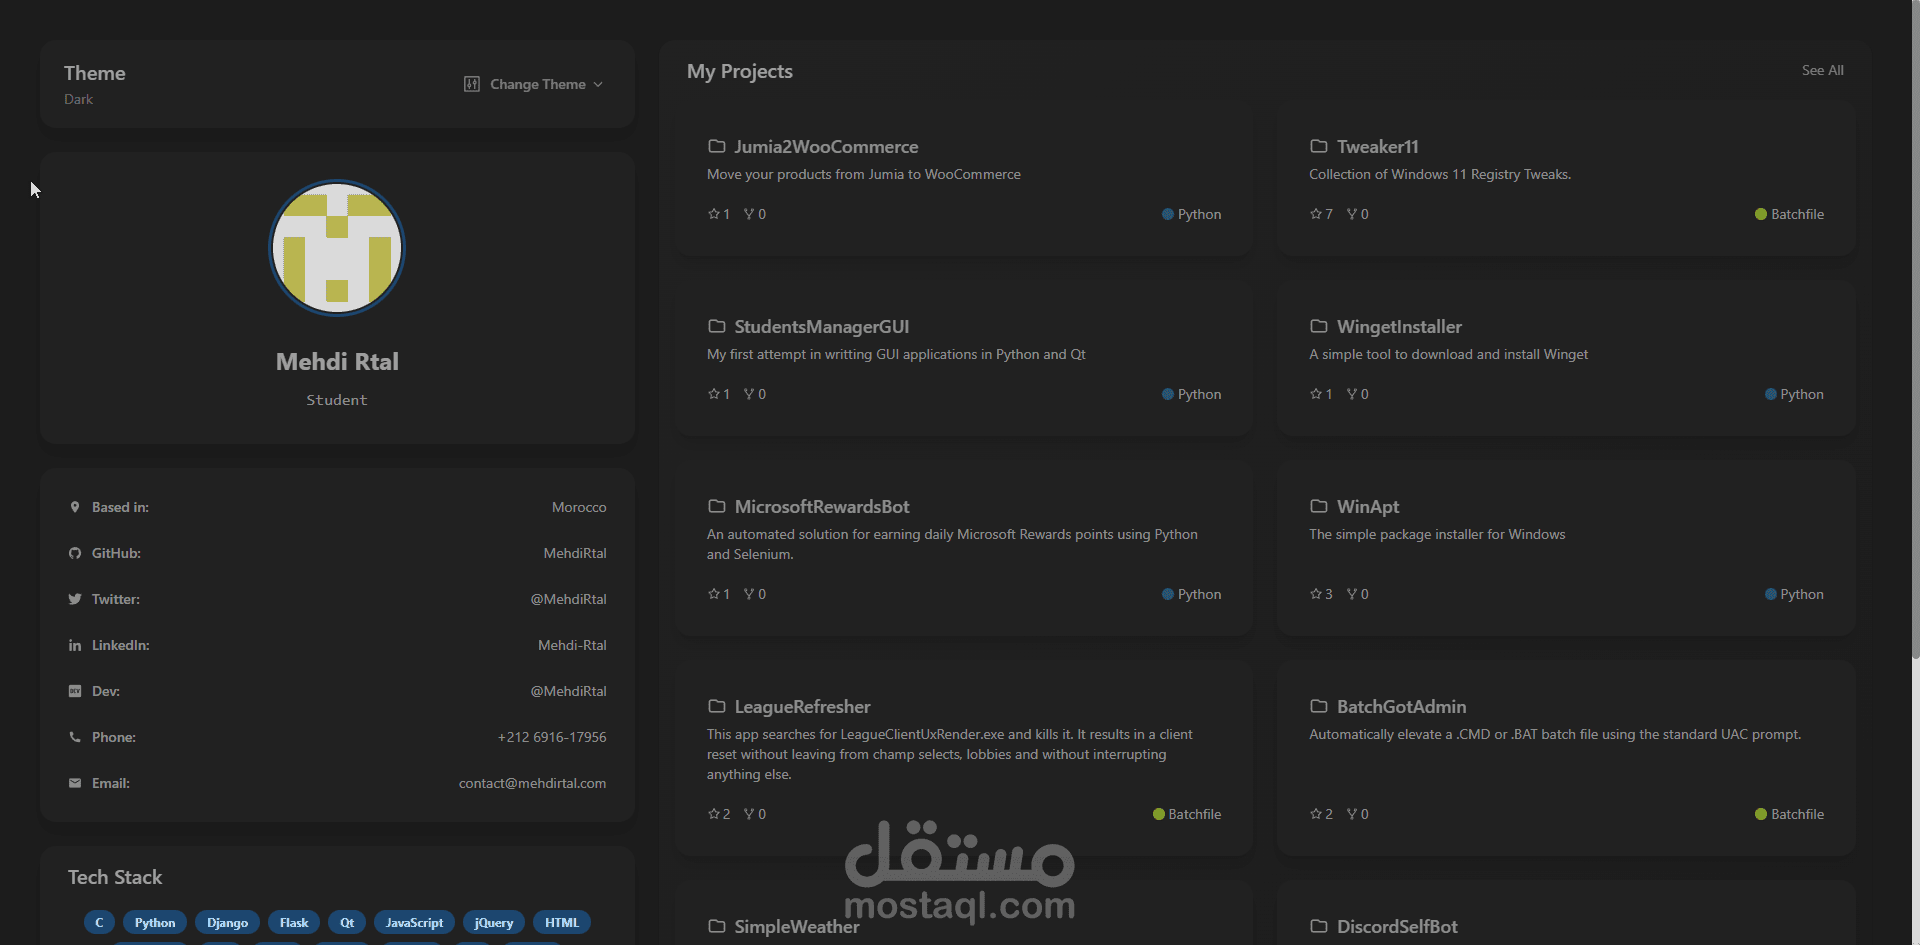
Task: Click the 'Dark' theme label text
Action: pos(78,99)
